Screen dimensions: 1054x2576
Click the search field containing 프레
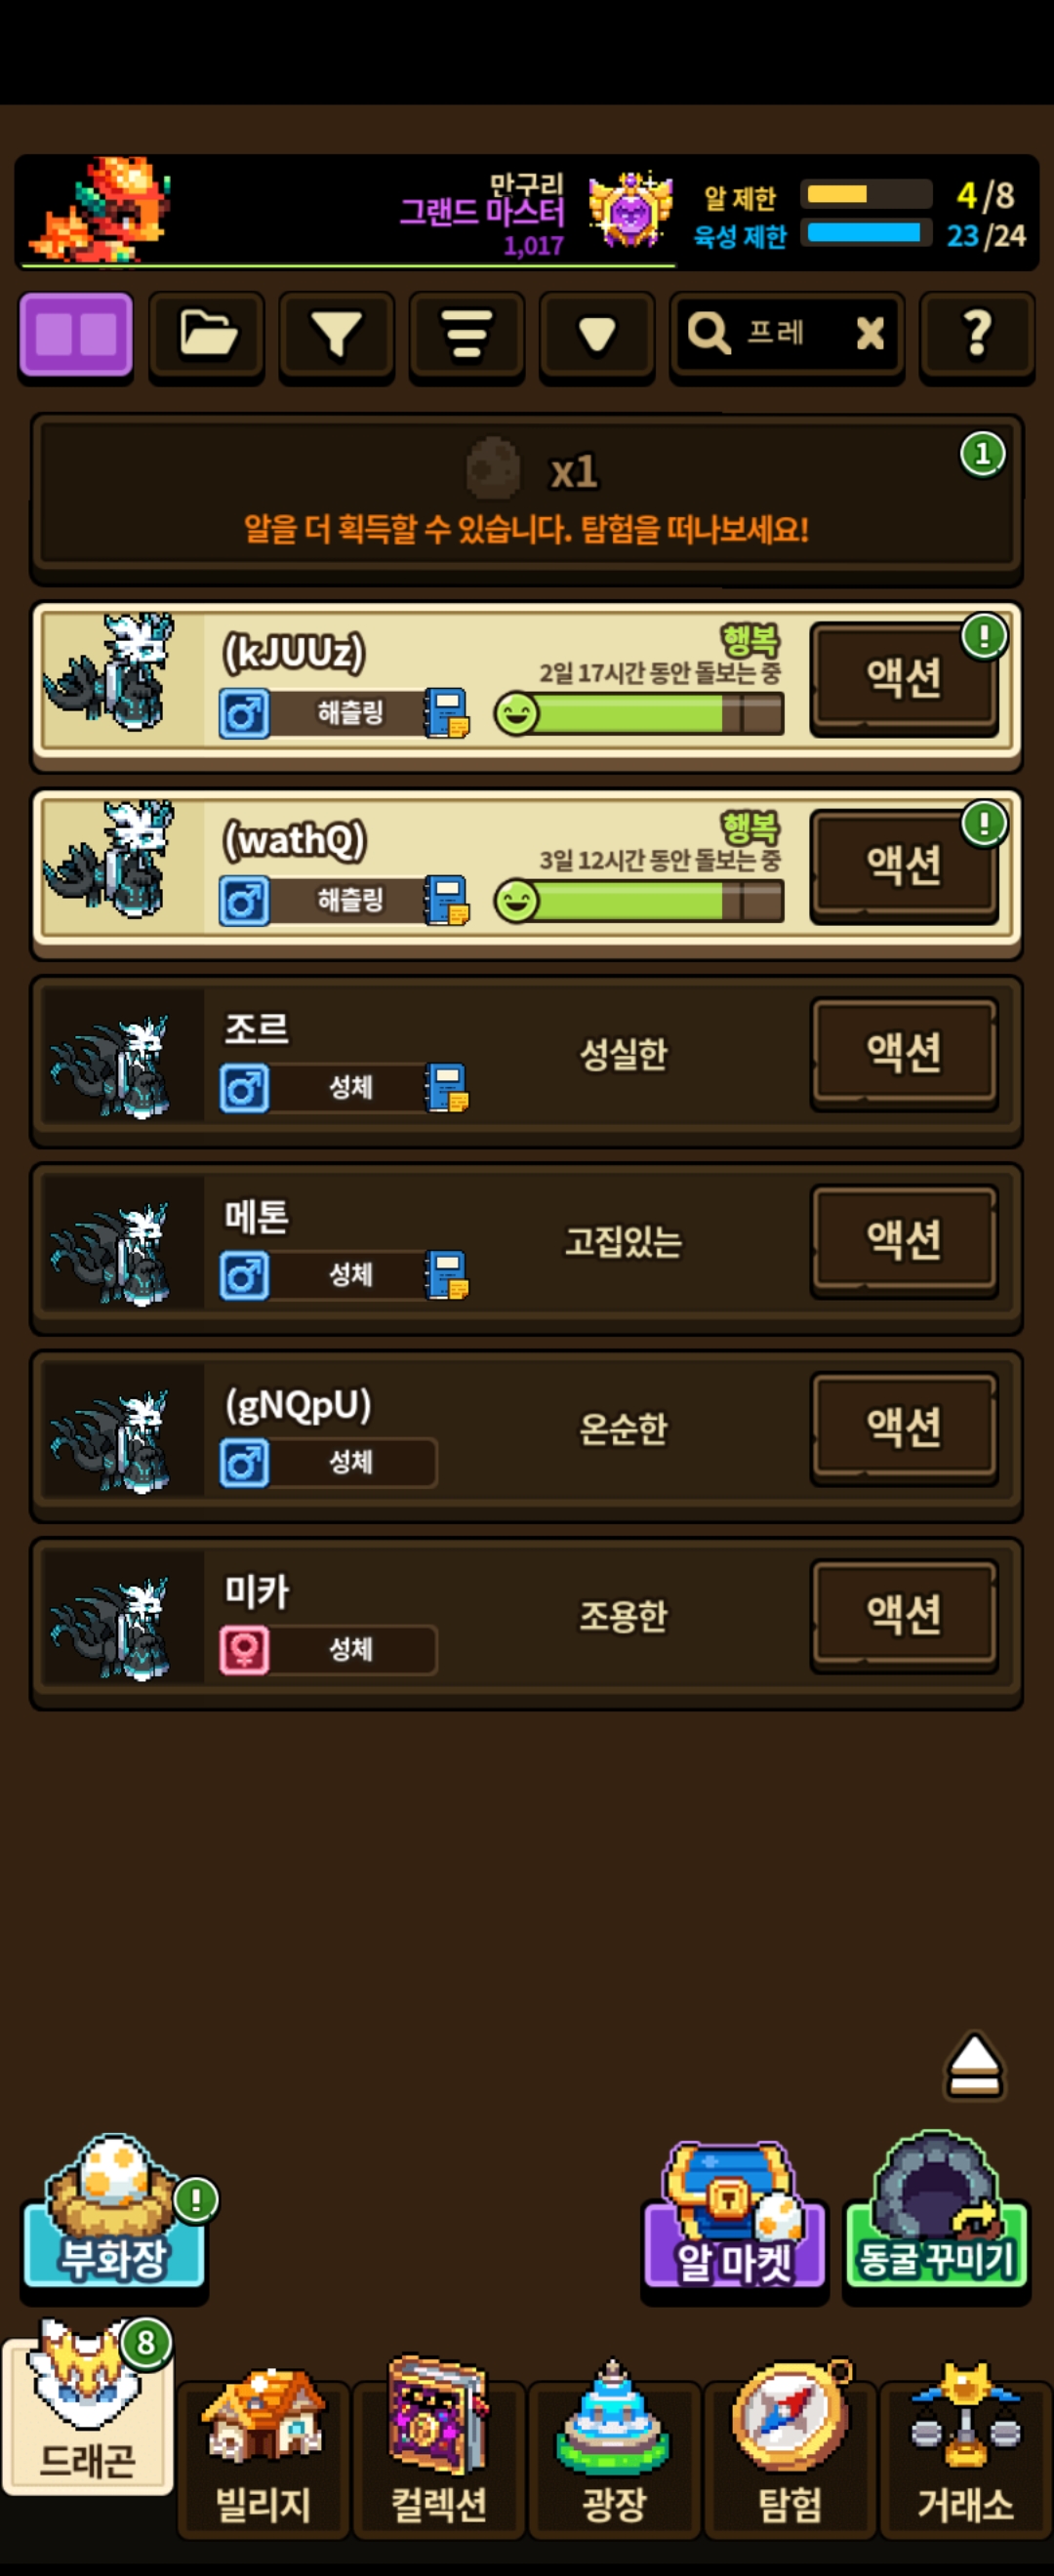tap(787, 336)
